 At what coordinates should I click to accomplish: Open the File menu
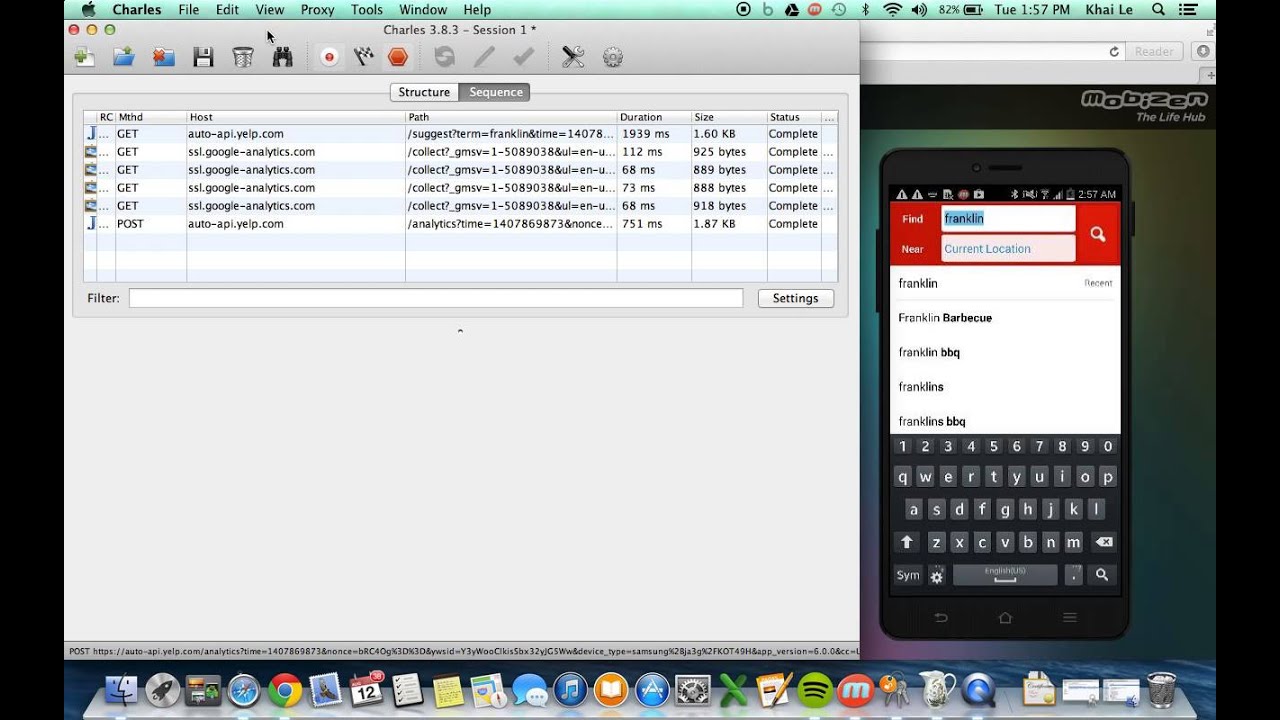[x=189, y=9]
